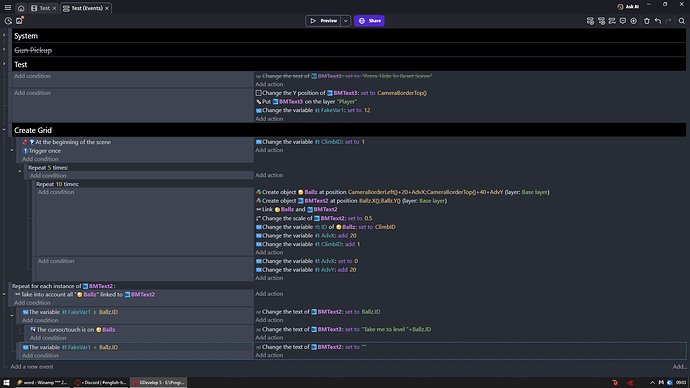
Task: Click the Preview button
Action: pos(323,21)
